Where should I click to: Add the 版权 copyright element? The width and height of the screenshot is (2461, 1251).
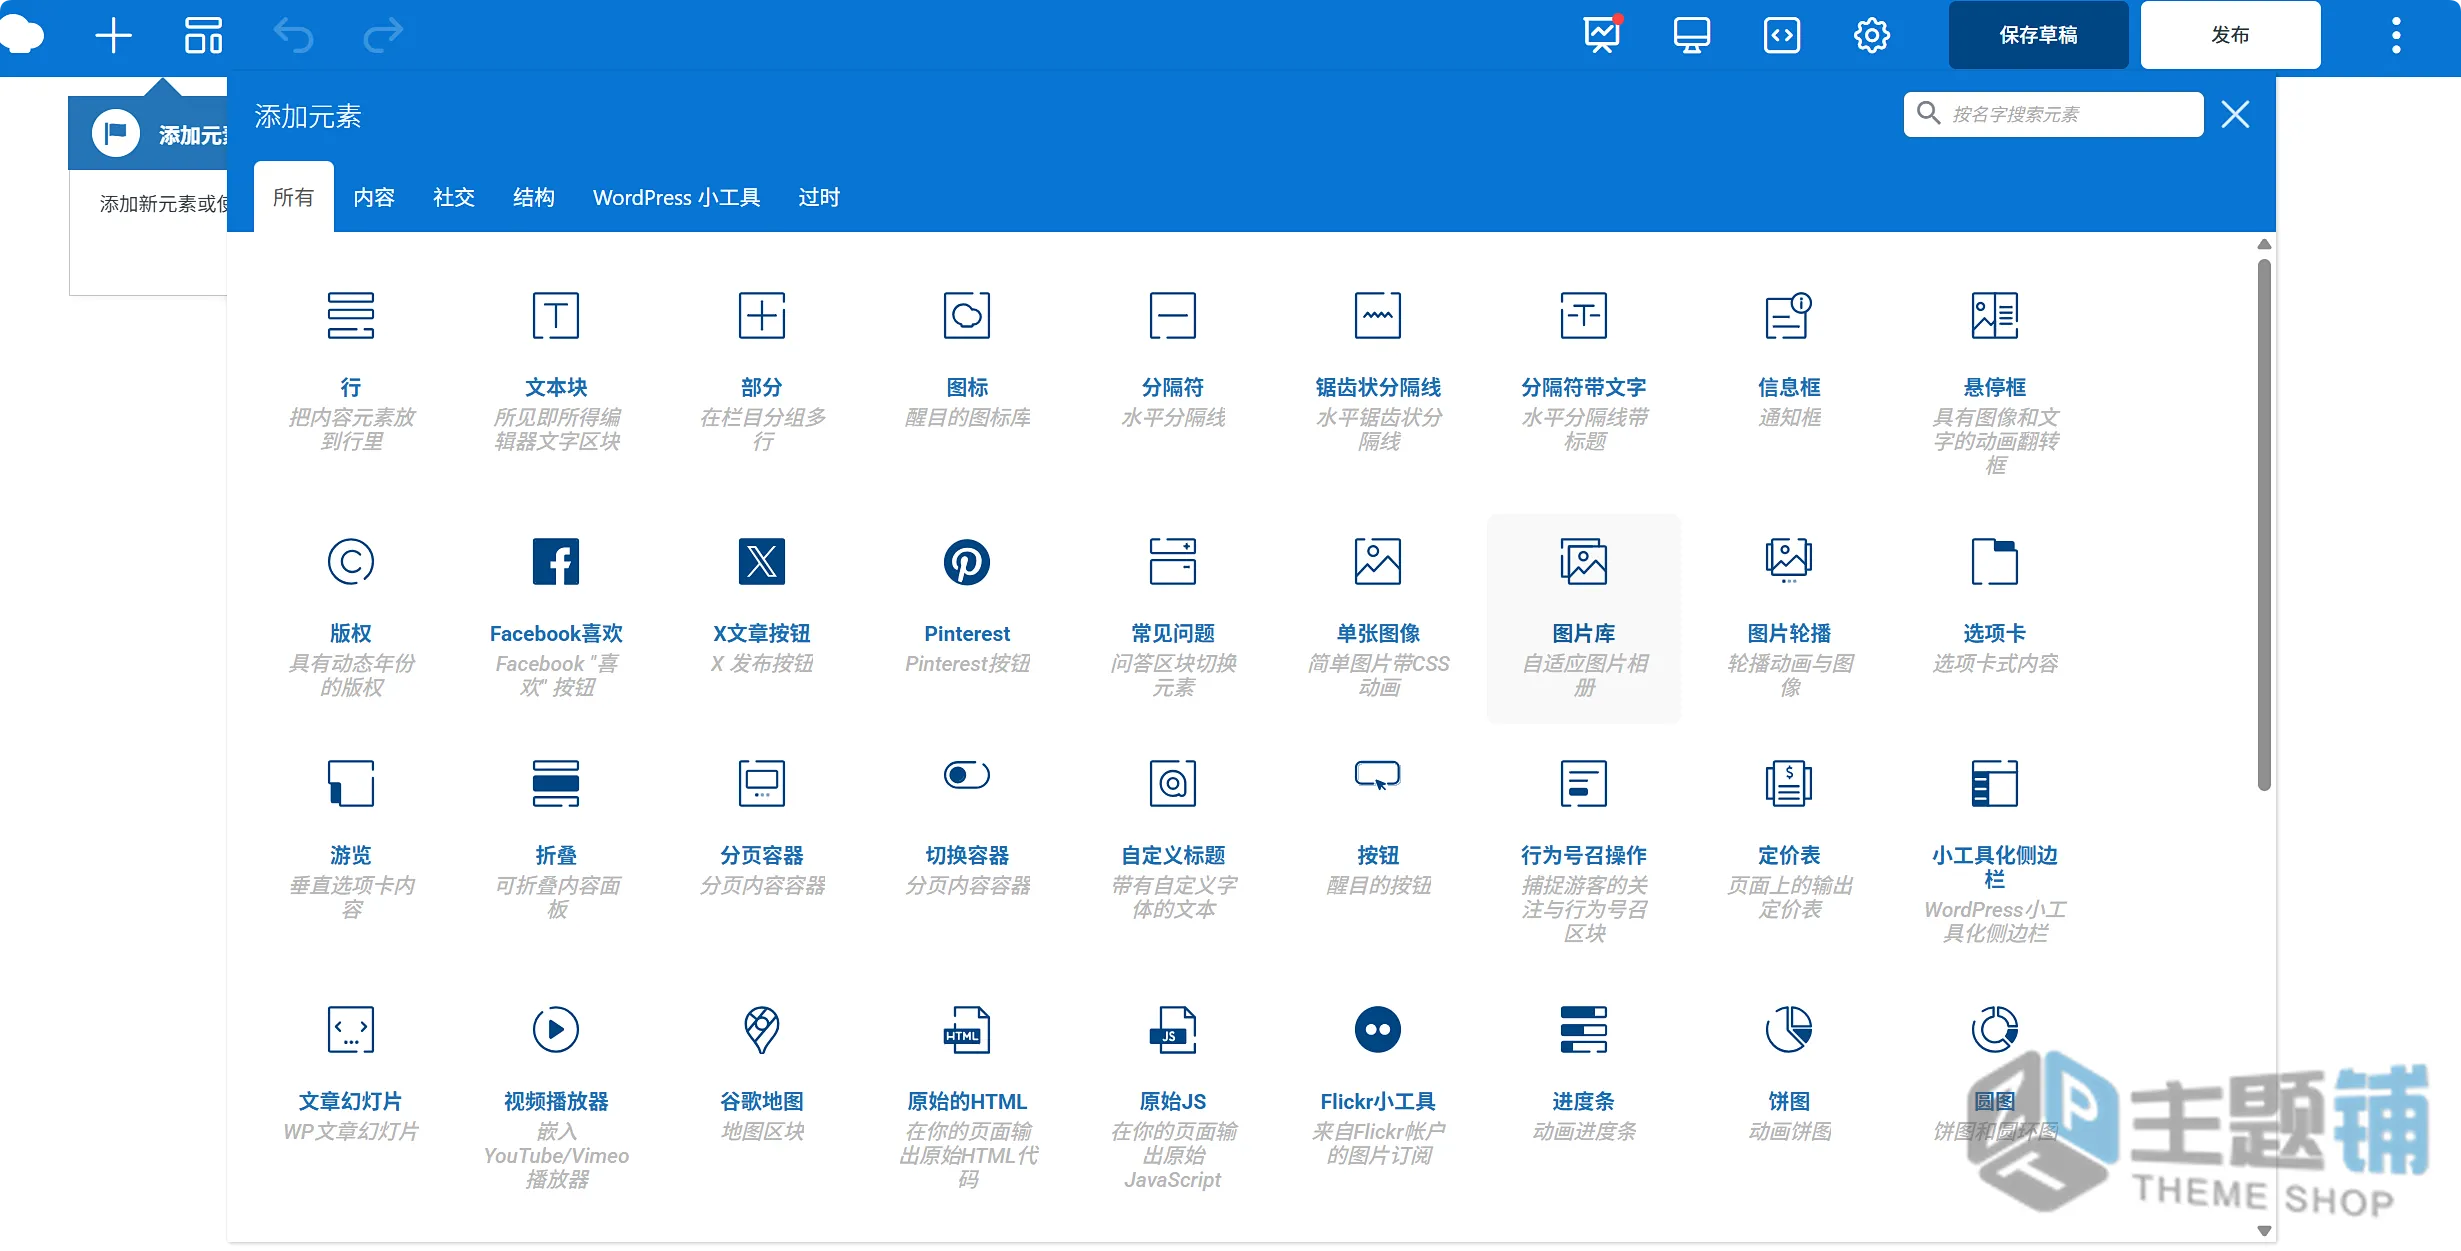point(351,618)
